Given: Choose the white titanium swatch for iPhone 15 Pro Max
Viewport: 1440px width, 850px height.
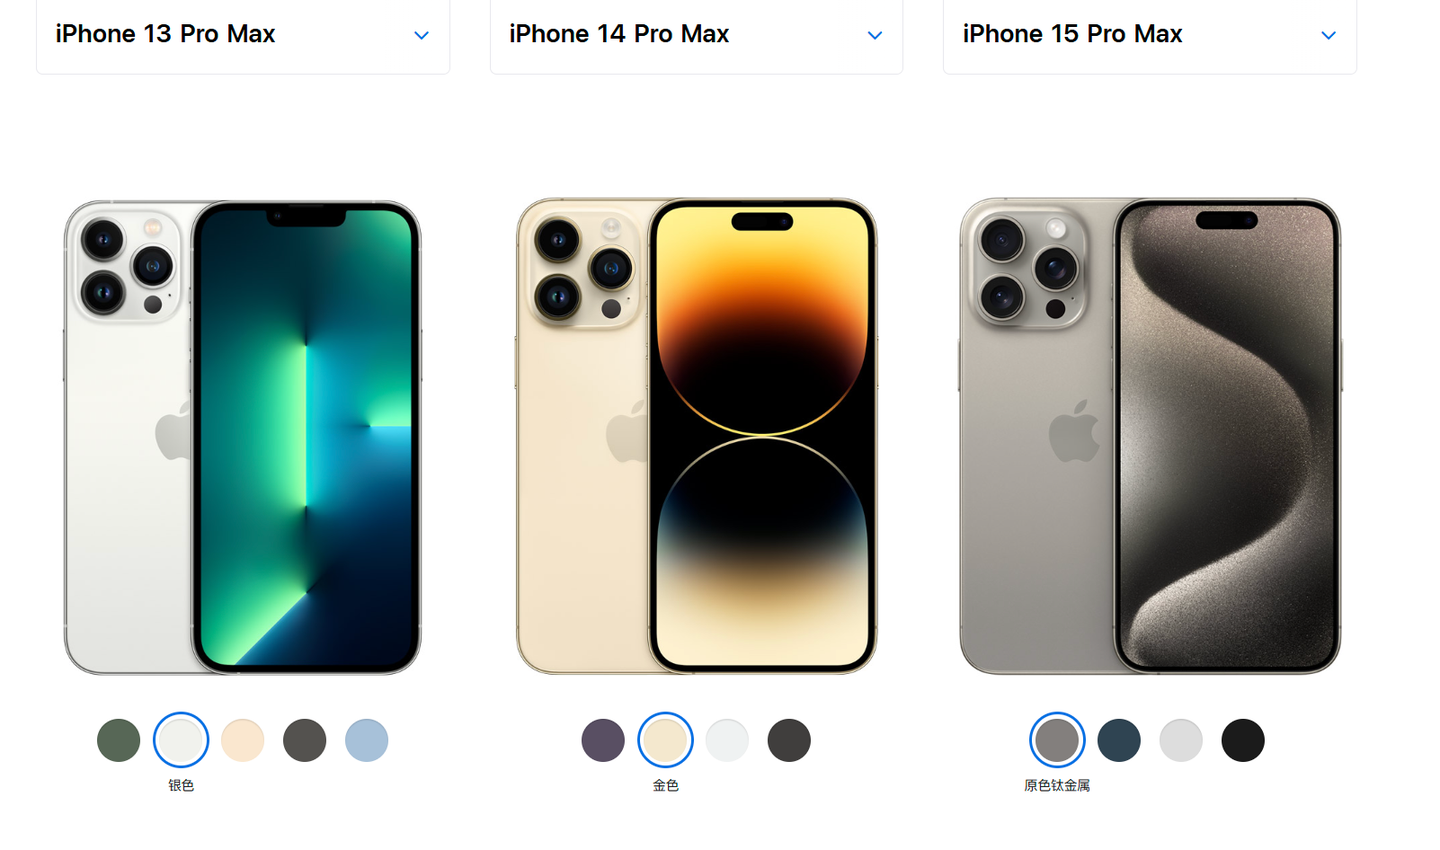Looking at the screenshot, I should coord(1181,740).
